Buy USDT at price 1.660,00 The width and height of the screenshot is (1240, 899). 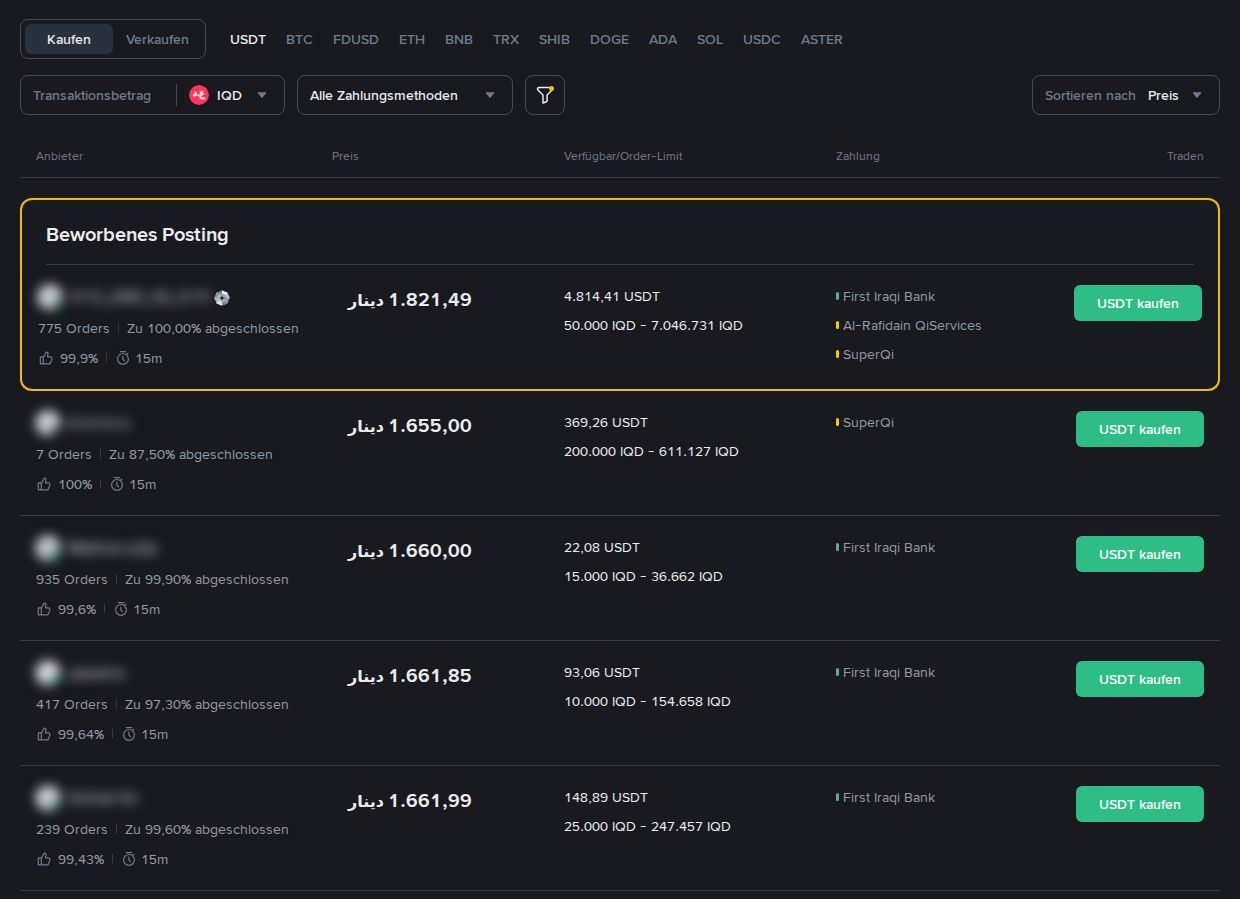point(1140,554)
